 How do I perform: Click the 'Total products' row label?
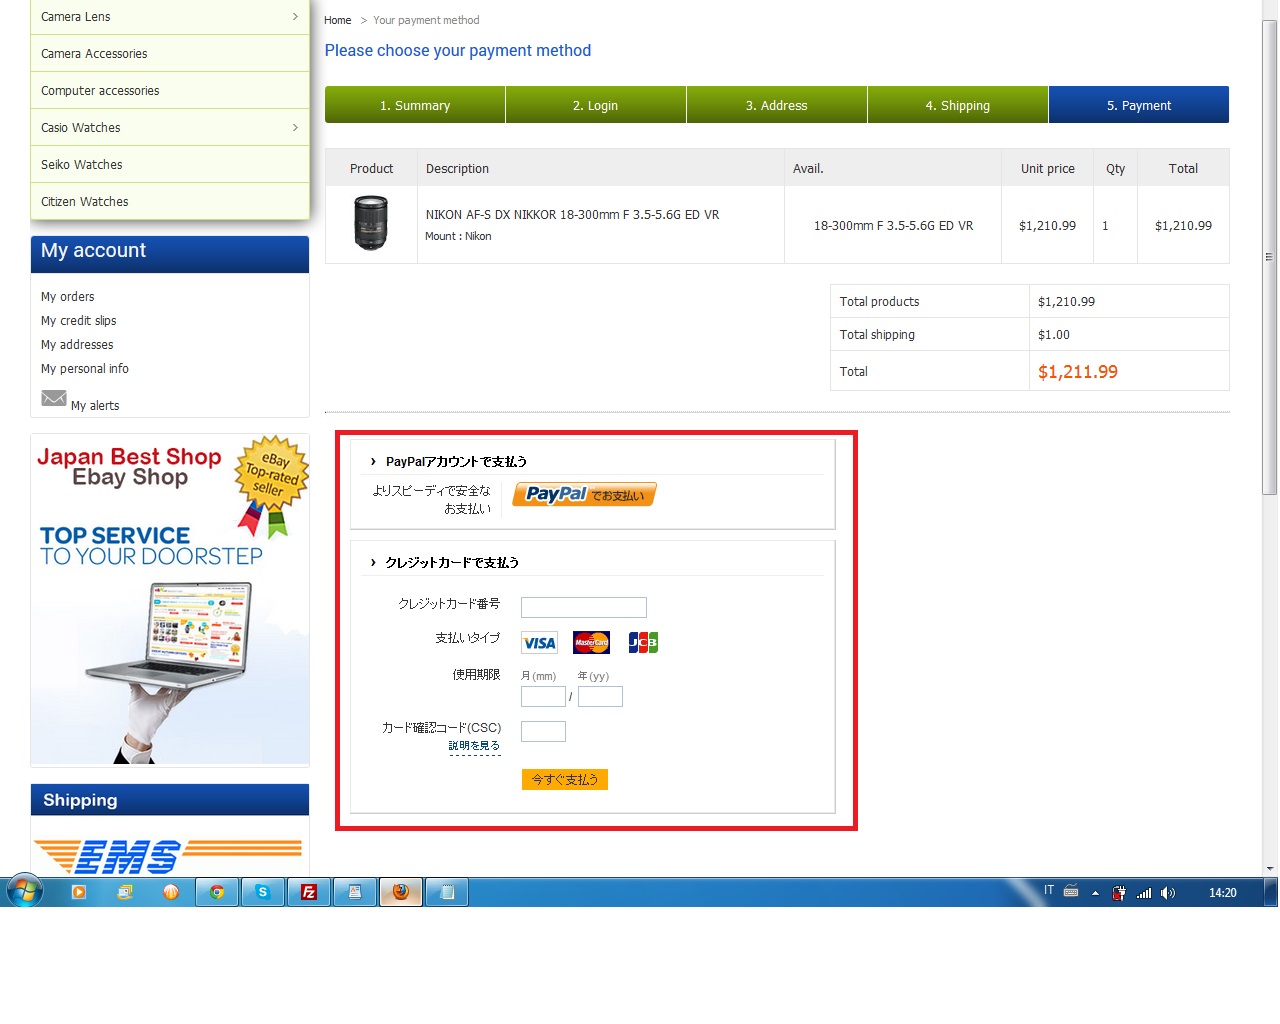[880, 302]
